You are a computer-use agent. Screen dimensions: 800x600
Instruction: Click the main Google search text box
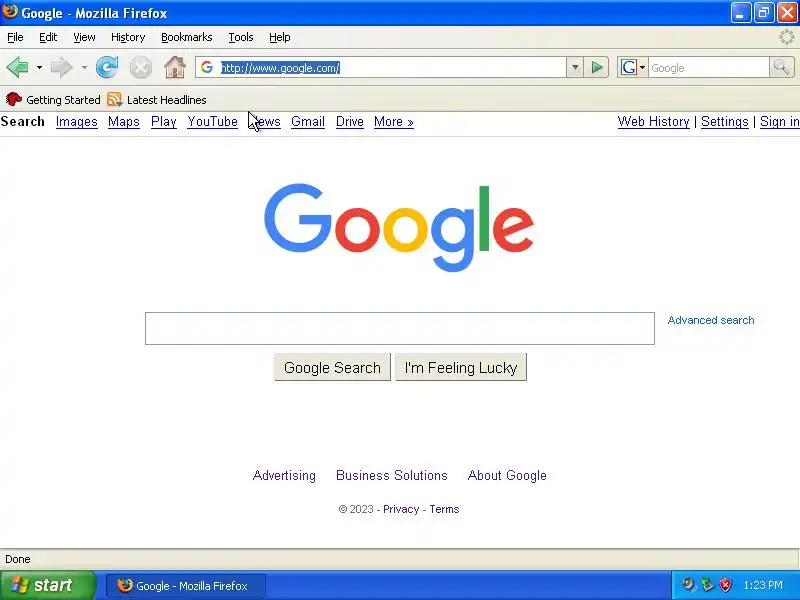399,329
